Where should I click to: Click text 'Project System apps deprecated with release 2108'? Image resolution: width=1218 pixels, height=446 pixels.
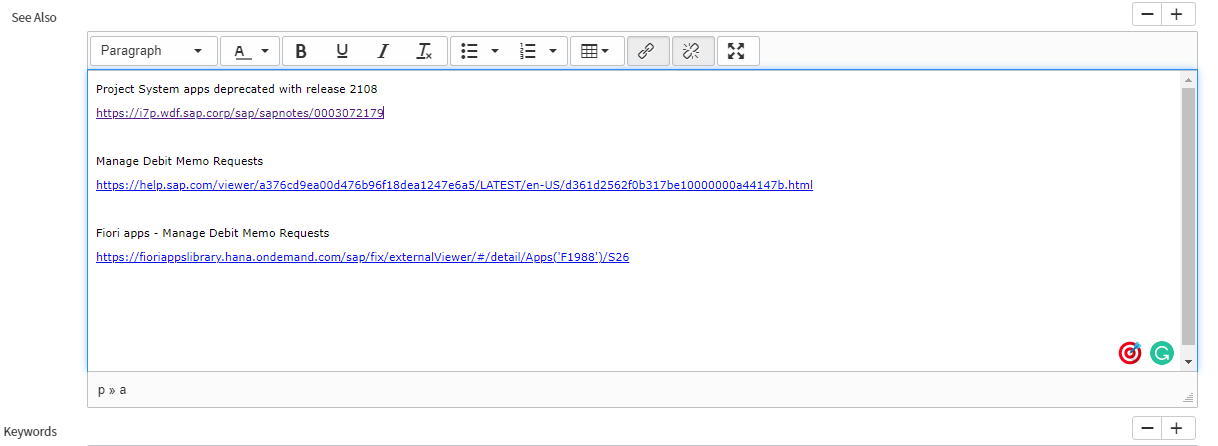[236, 89]
